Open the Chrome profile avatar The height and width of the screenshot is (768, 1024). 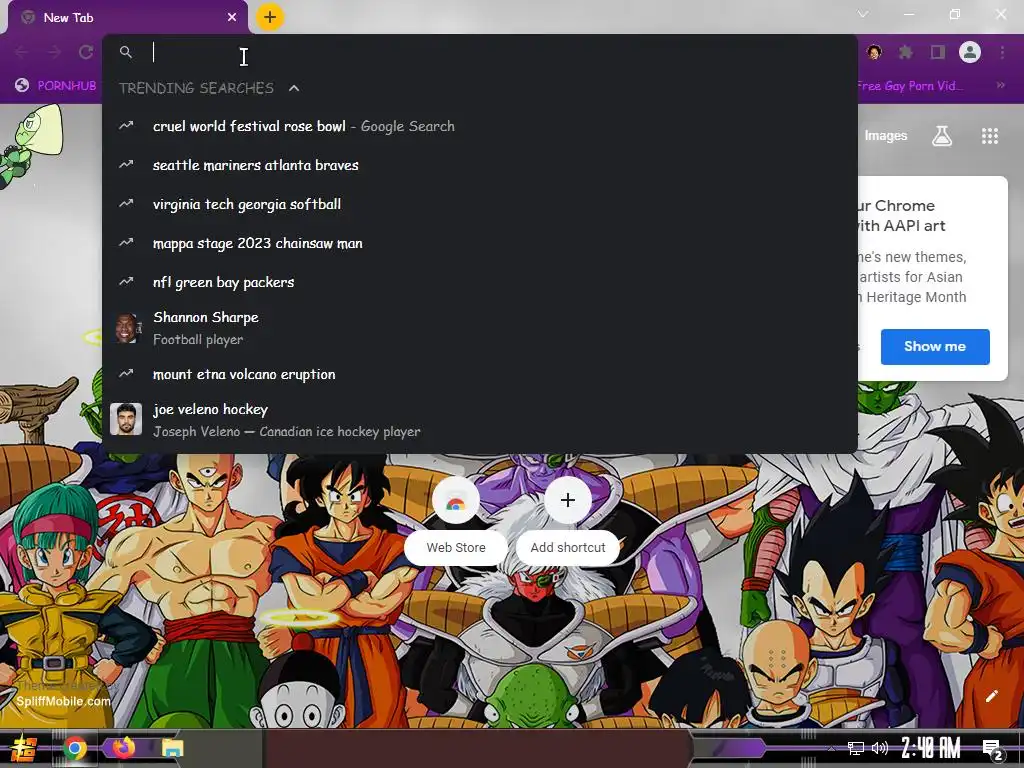(970, 52)
